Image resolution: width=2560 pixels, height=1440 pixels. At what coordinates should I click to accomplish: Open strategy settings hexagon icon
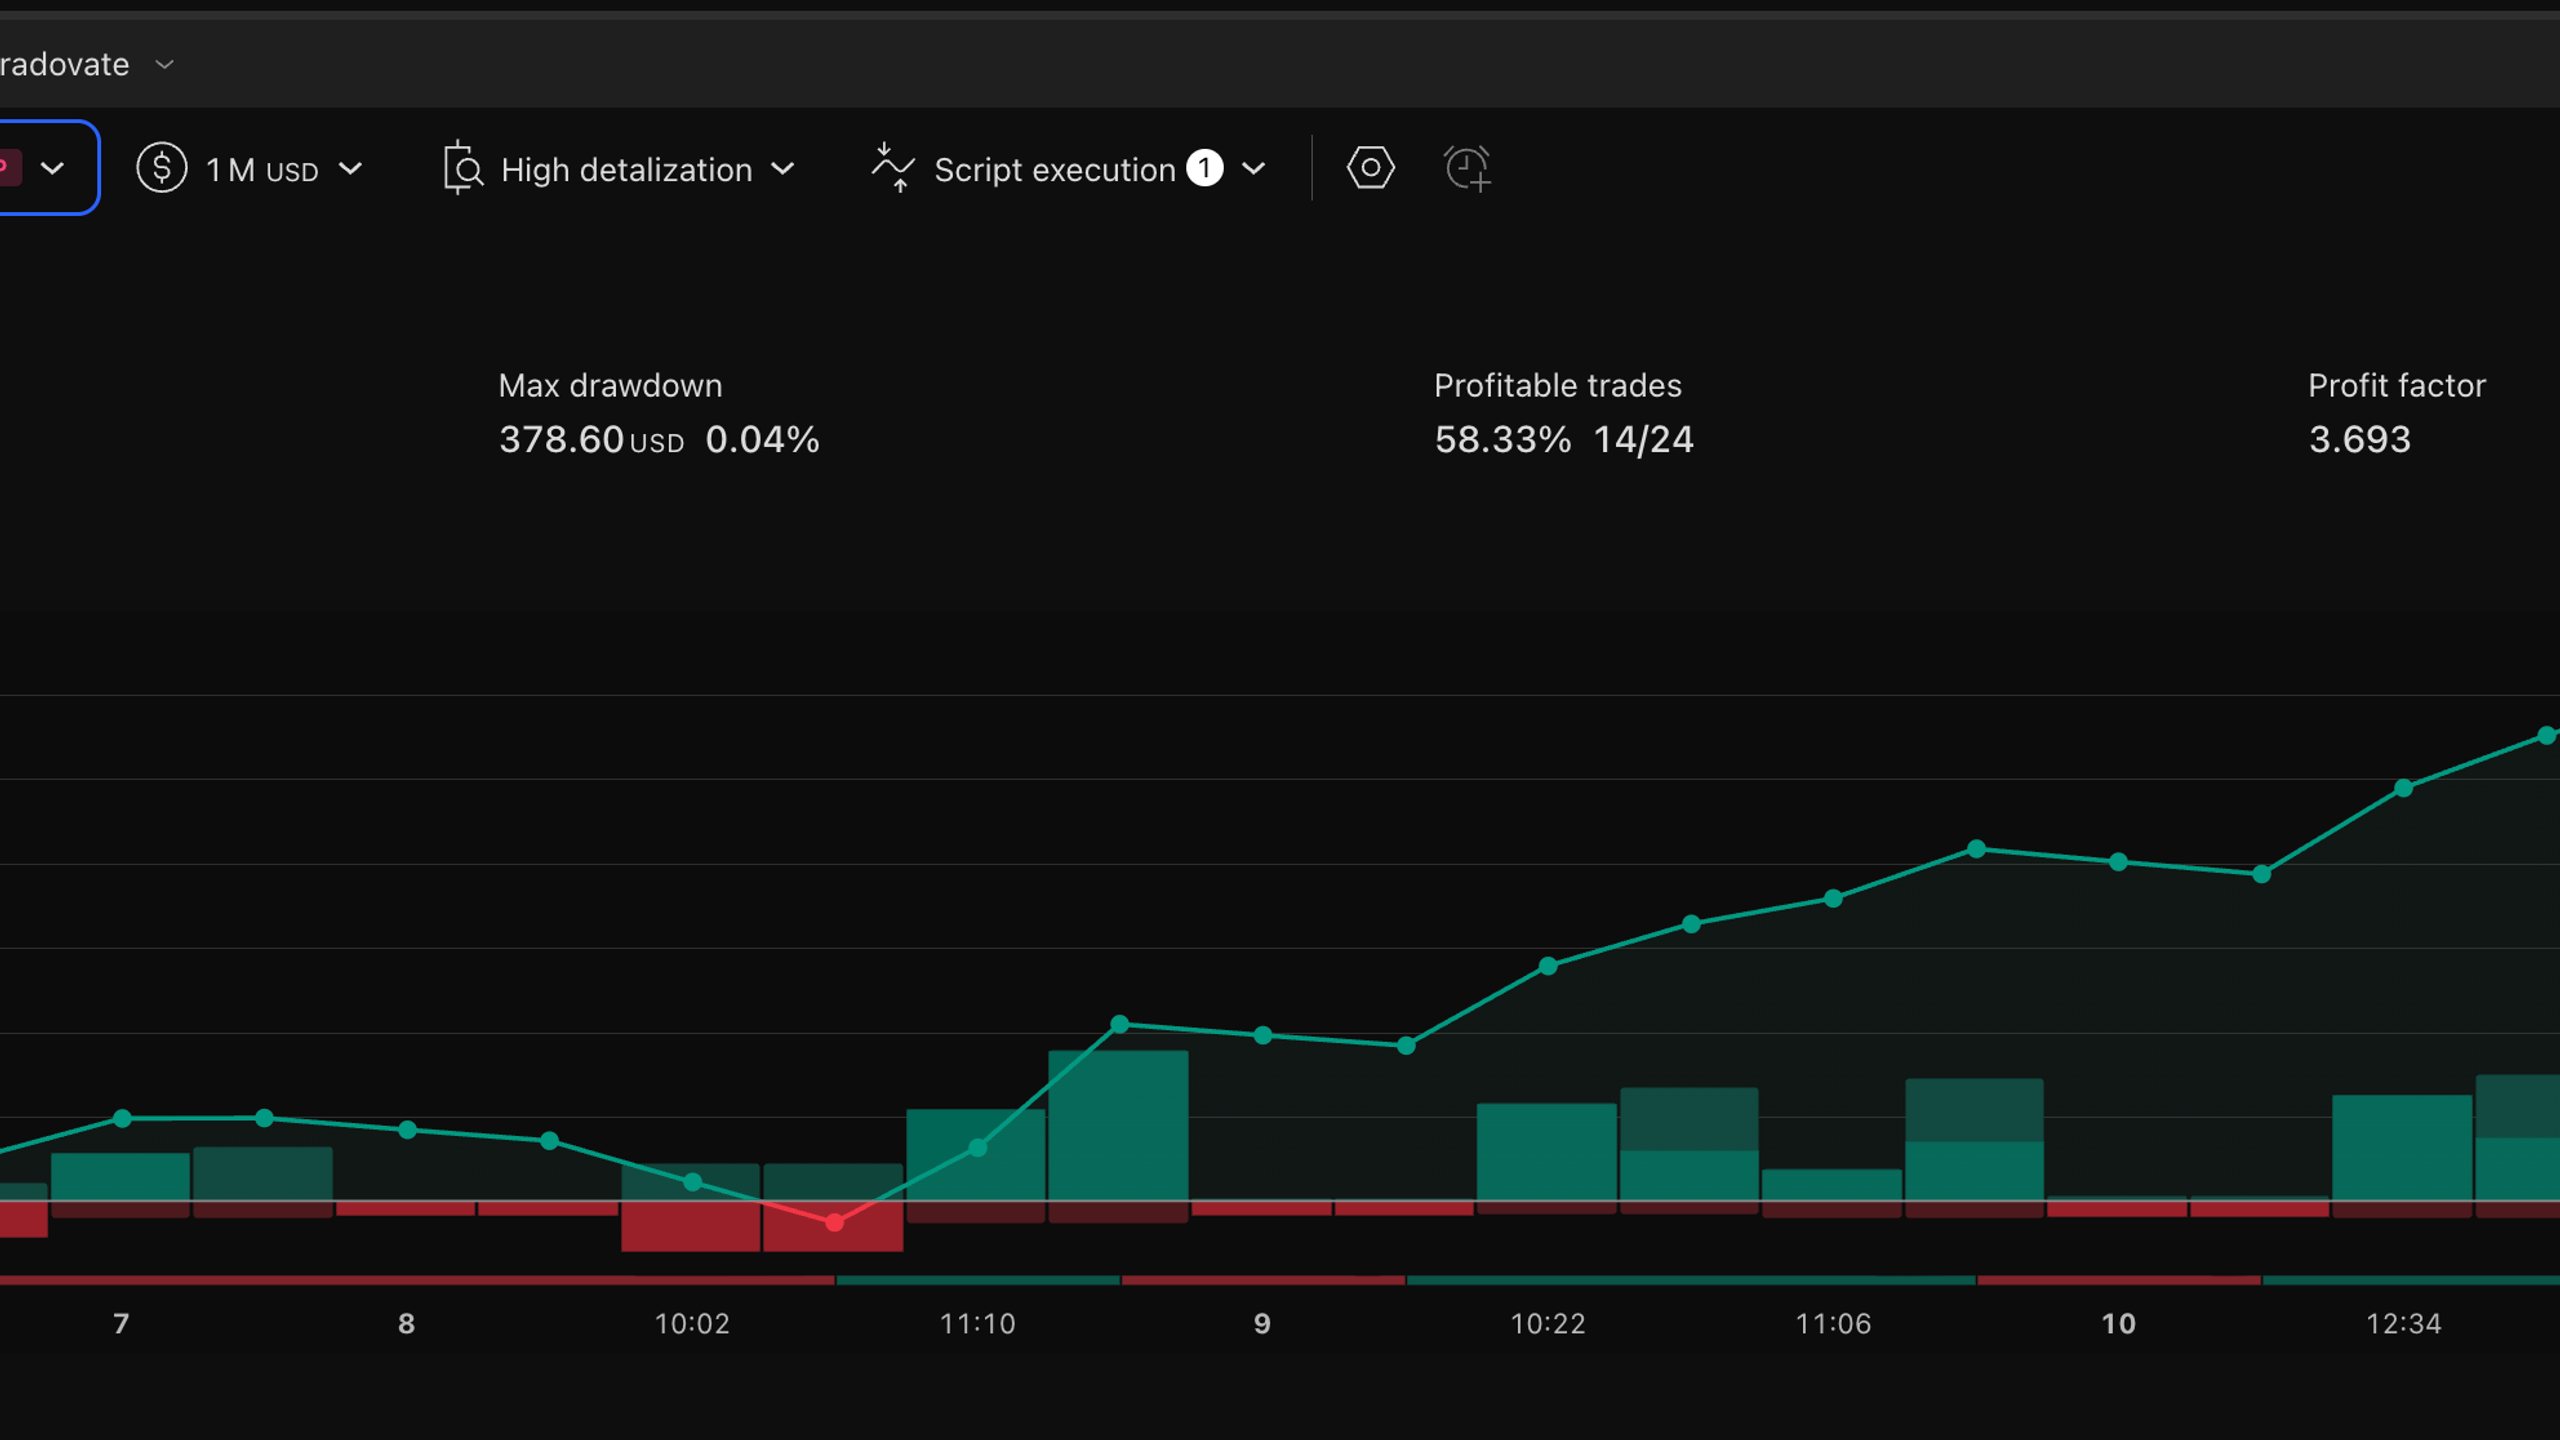pyautogui.click(x=1370, y=167)
